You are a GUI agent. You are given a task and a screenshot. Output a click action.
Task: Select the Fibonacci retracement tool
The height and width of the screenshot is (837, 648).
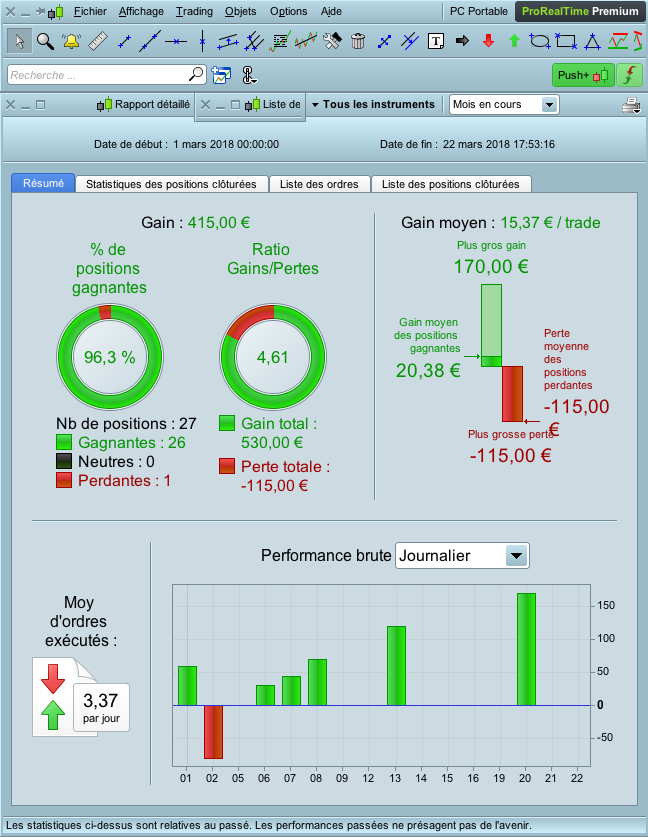(x=280, y=41)
